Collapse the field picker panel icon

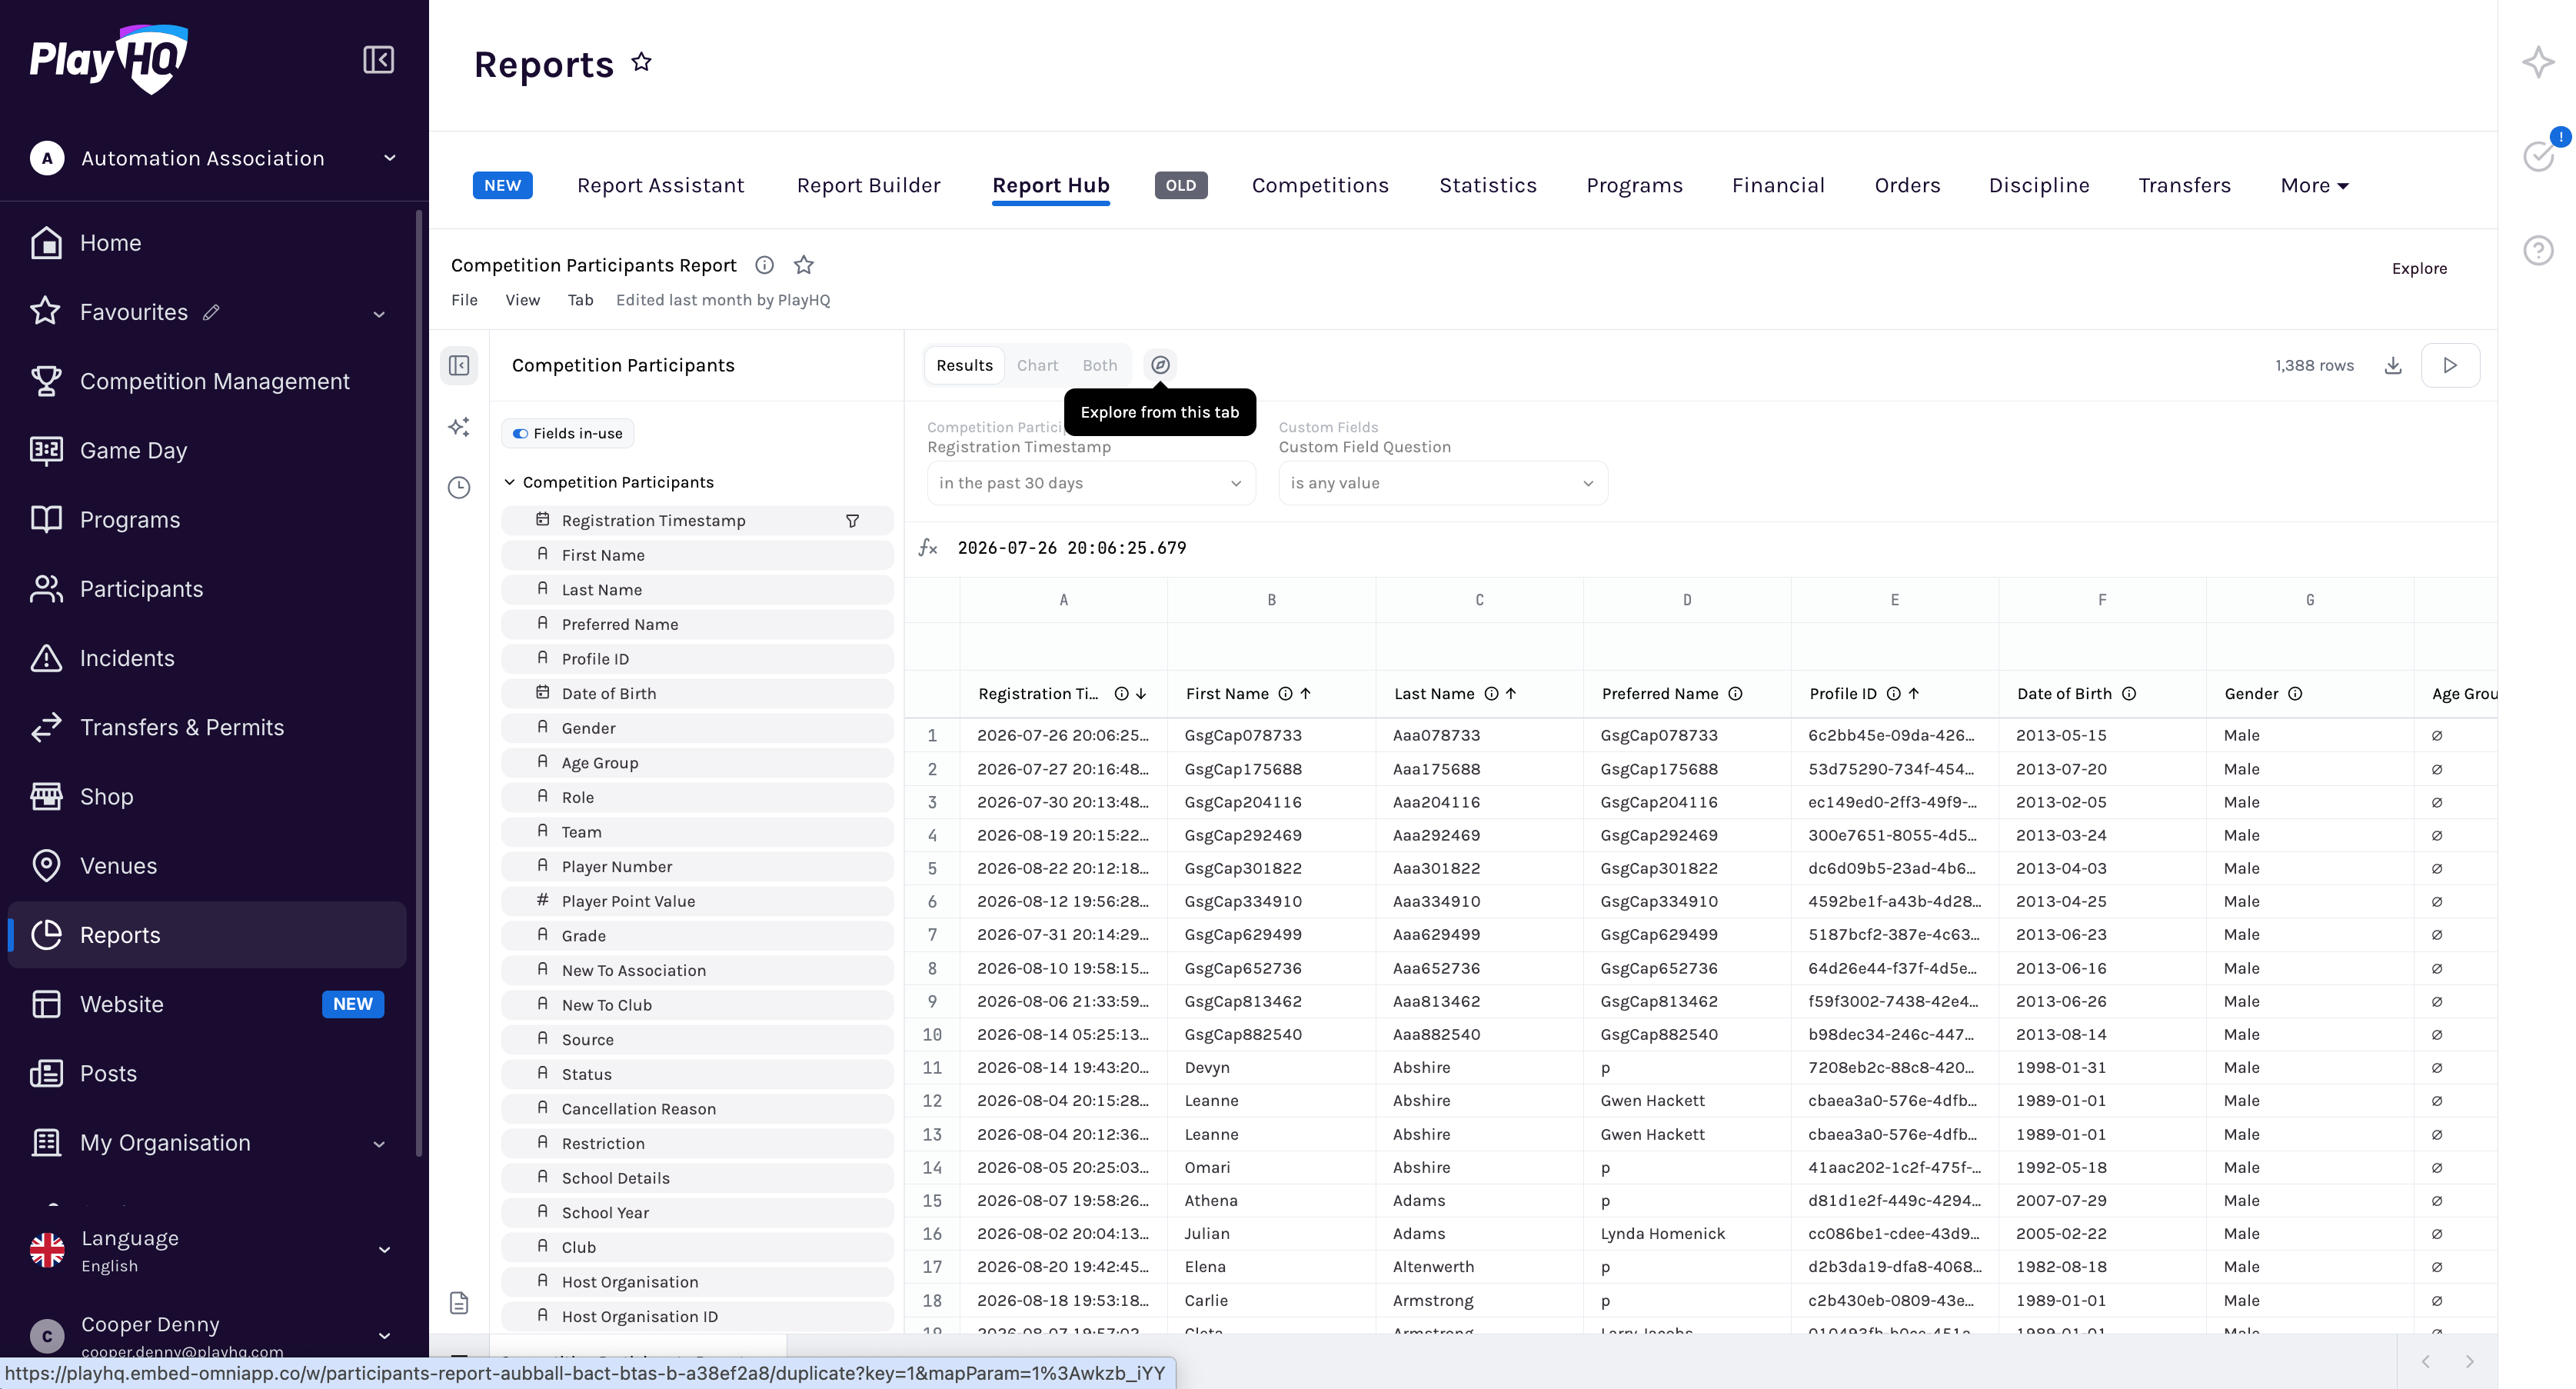(x=459, y=365)
